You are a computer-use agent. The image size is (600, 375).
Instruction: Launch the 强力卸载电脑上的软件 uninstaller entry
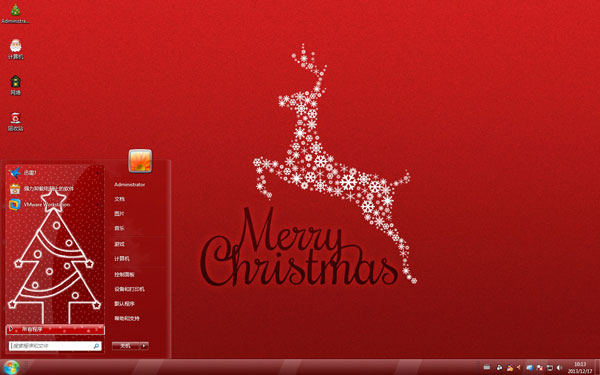(54, 189)
